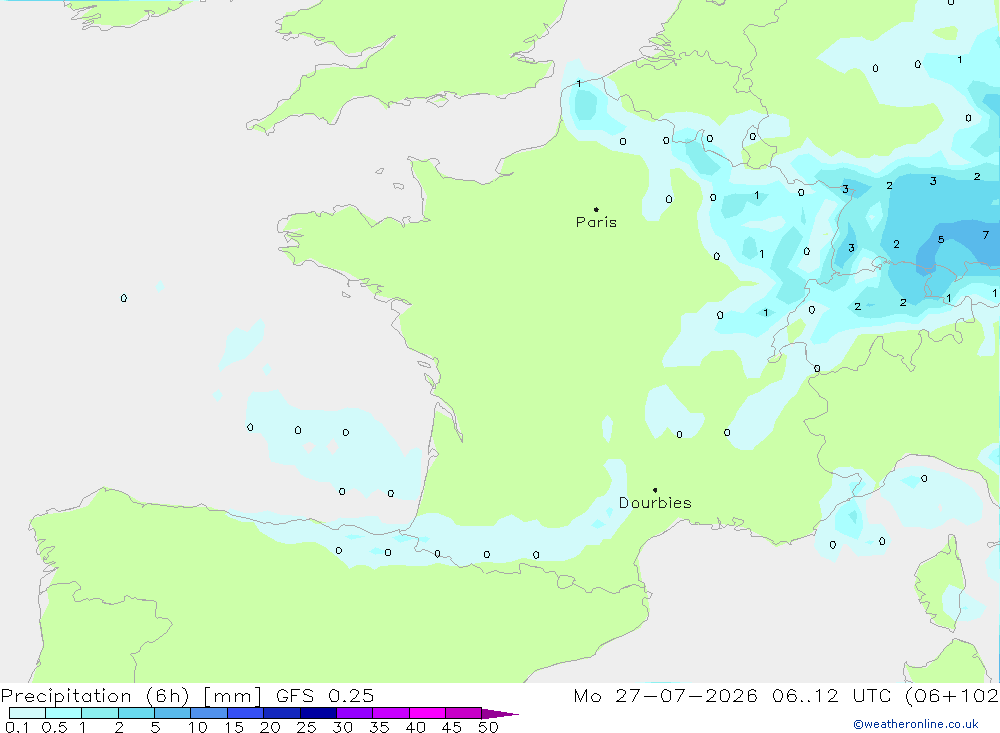
Task: Click the 40 legend scale label
Action: pyautogui.click(x=415, y=727)
